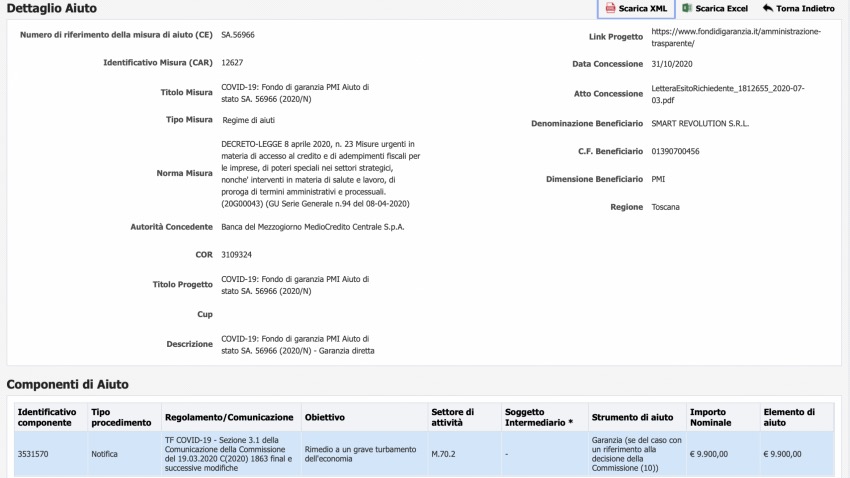Select beneficiary name SMART REVOLUTION S.R.L.

coord(700,124)
